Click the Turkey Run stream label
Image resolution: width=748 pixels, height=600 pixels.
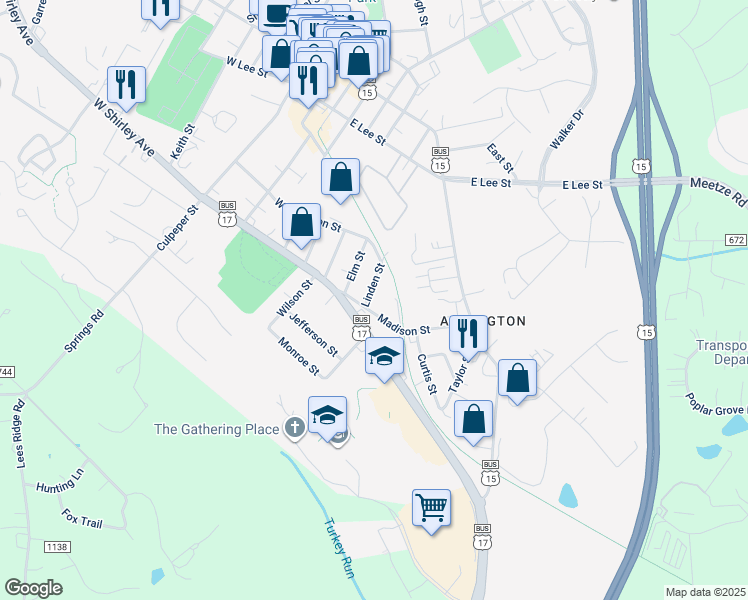[339, 548]
